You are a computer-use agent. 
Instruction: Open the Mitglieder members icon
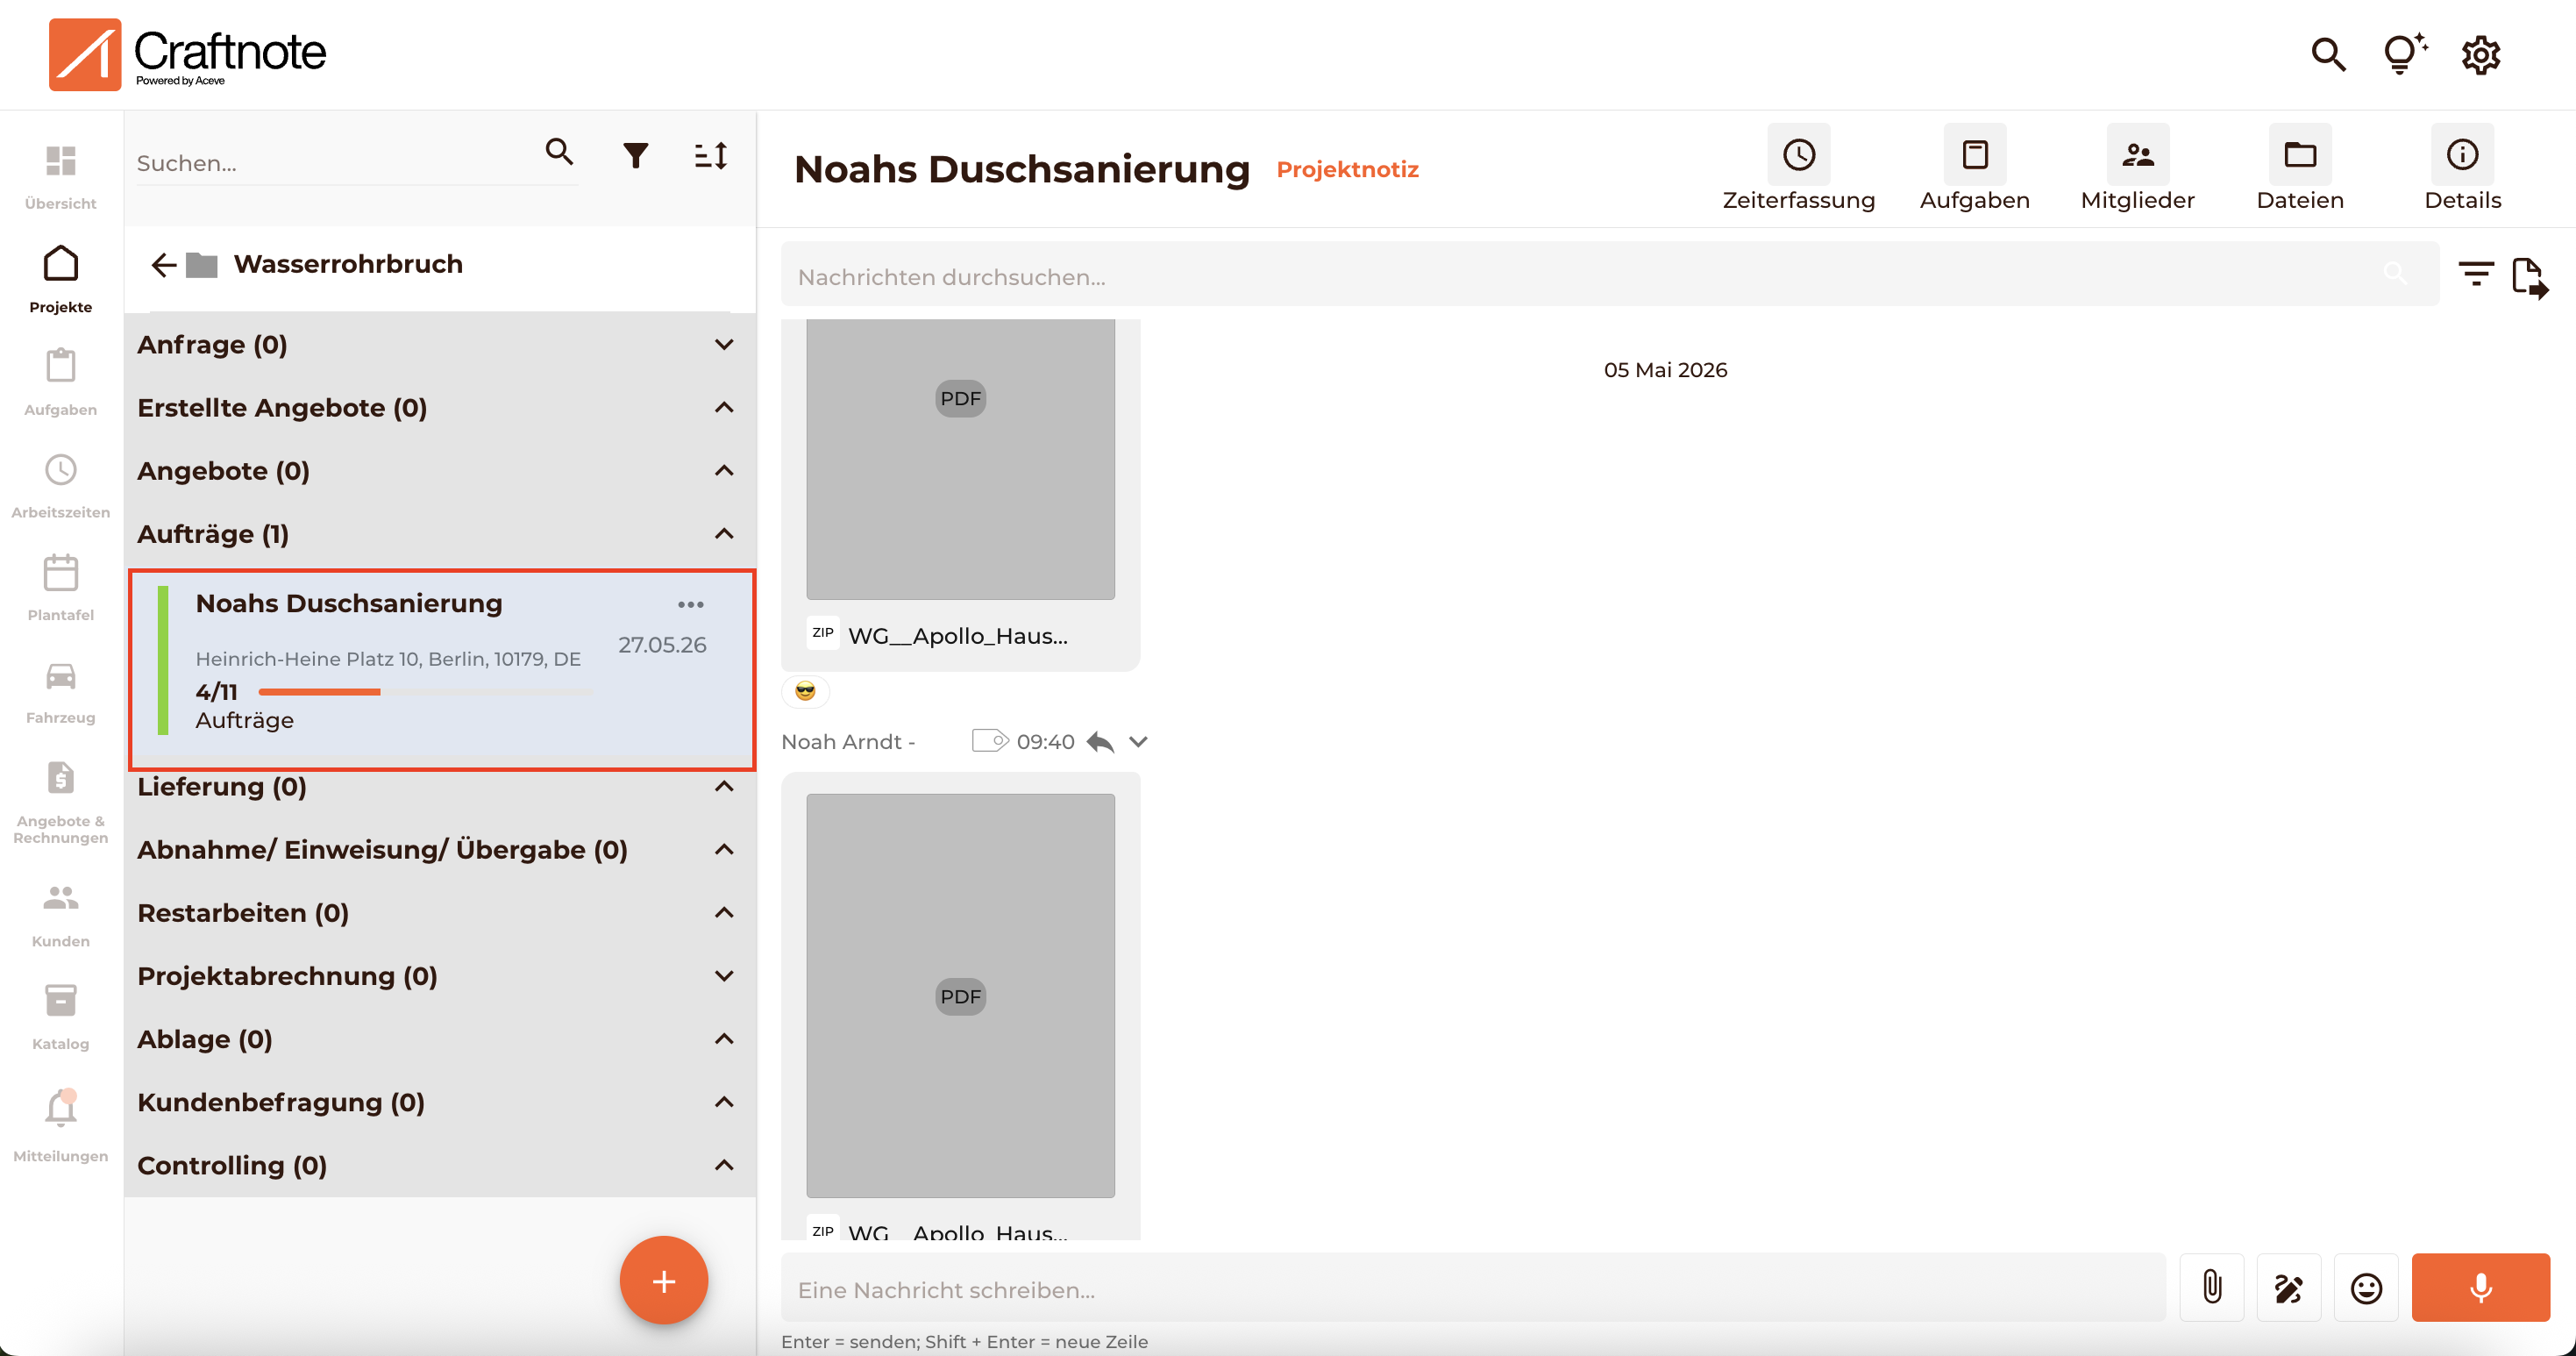coord(2137,155)
